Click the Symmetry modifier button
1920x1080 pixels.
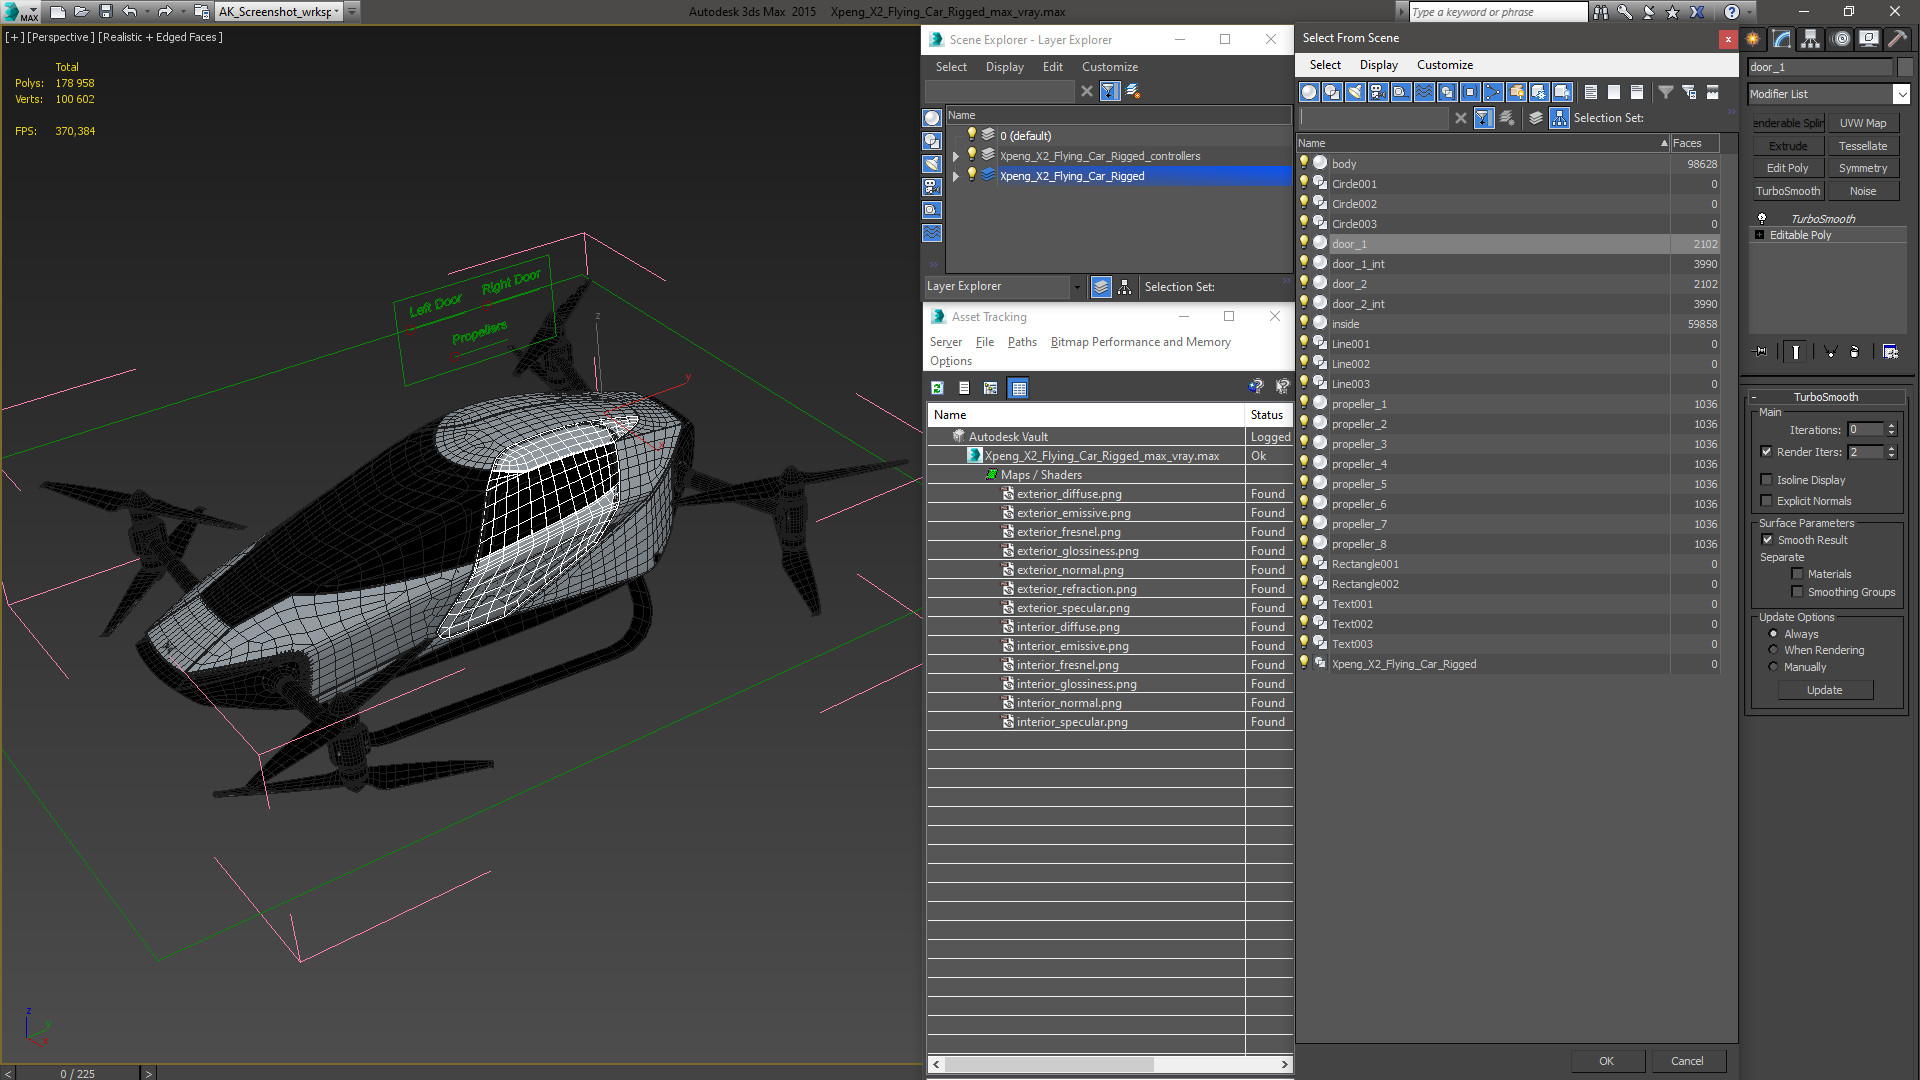(1862, 168)
